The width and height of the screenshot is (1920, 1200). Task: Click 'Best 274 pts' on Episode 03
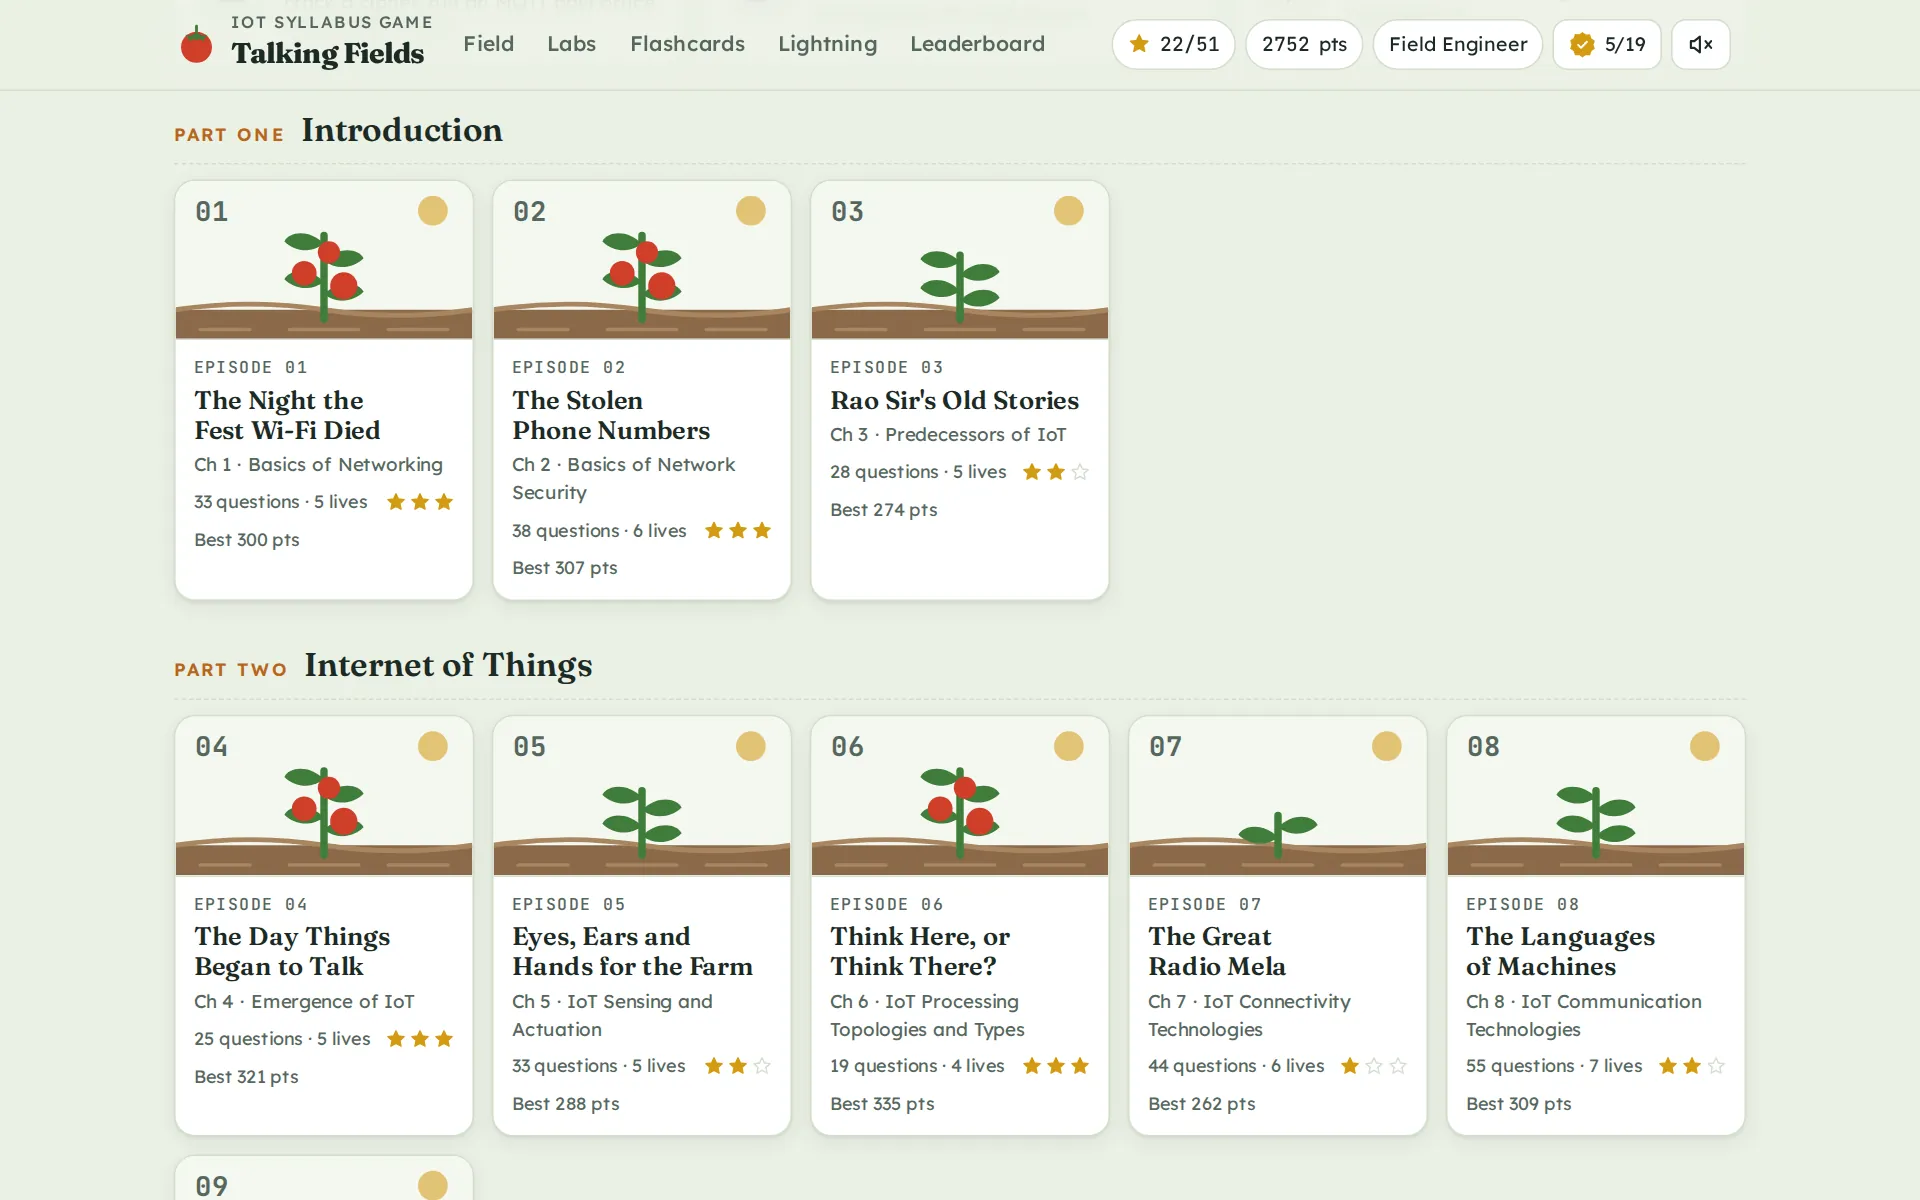[x=884, y=510]
